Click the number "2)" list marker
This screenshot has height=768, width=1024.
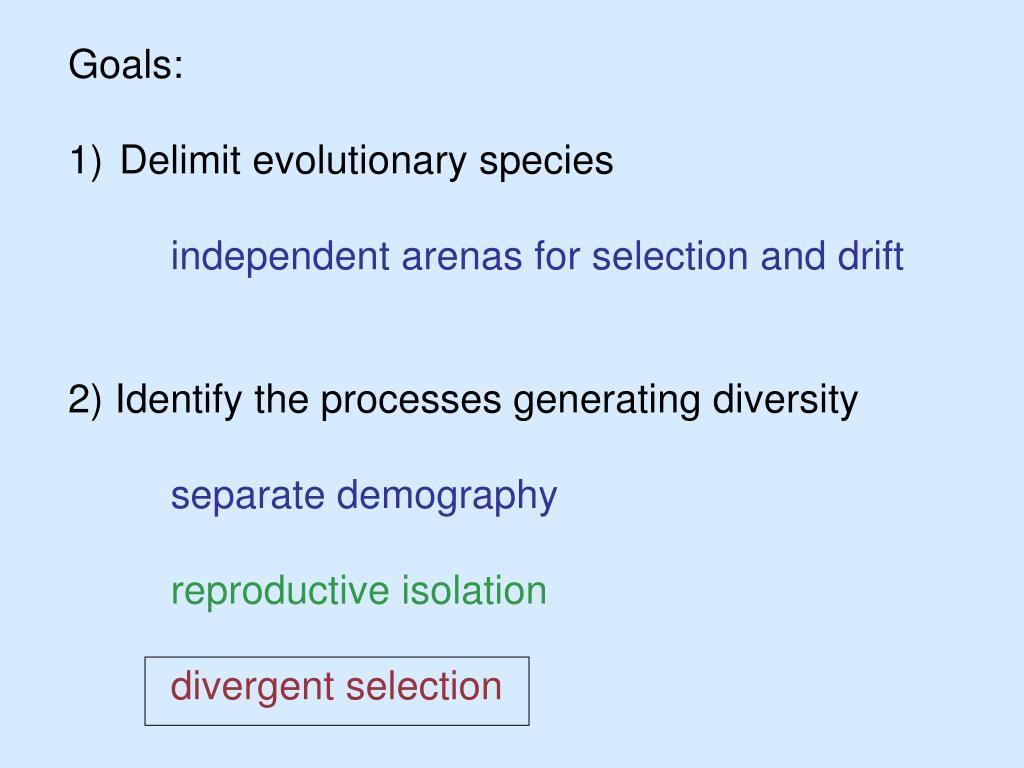tap(85, 400)
